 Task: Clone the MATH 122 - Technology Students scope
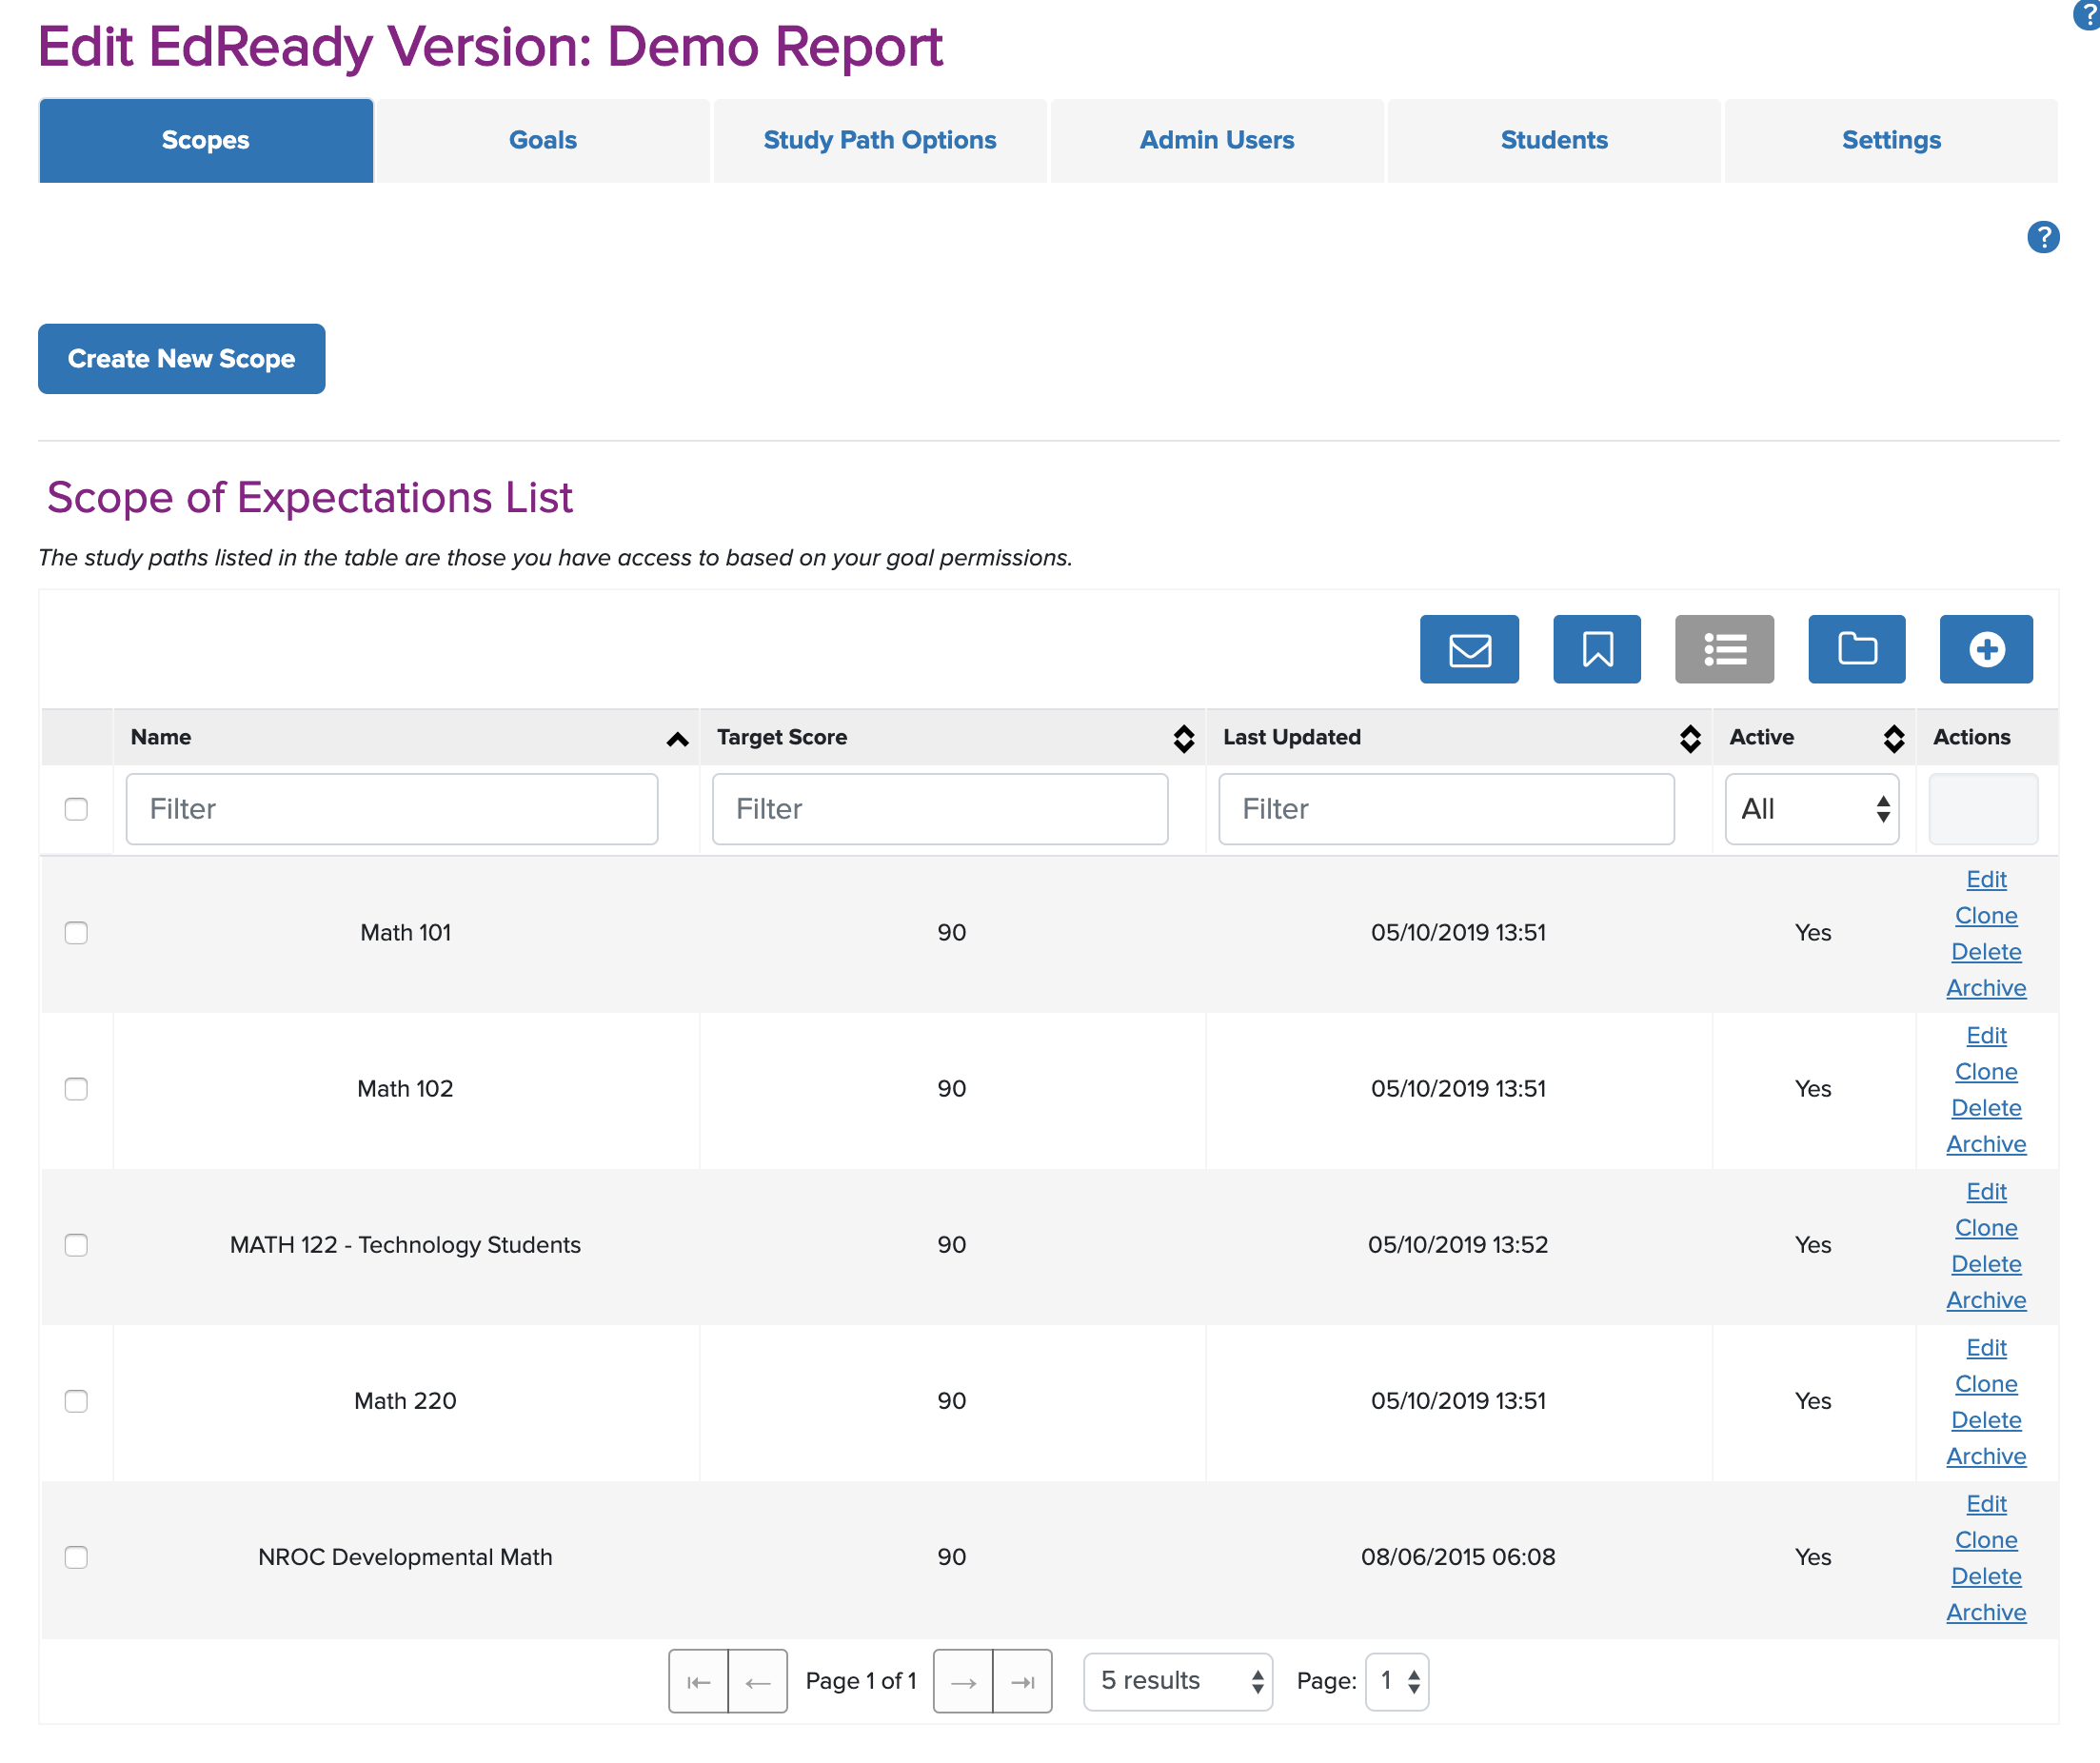click(1986, 1227)
